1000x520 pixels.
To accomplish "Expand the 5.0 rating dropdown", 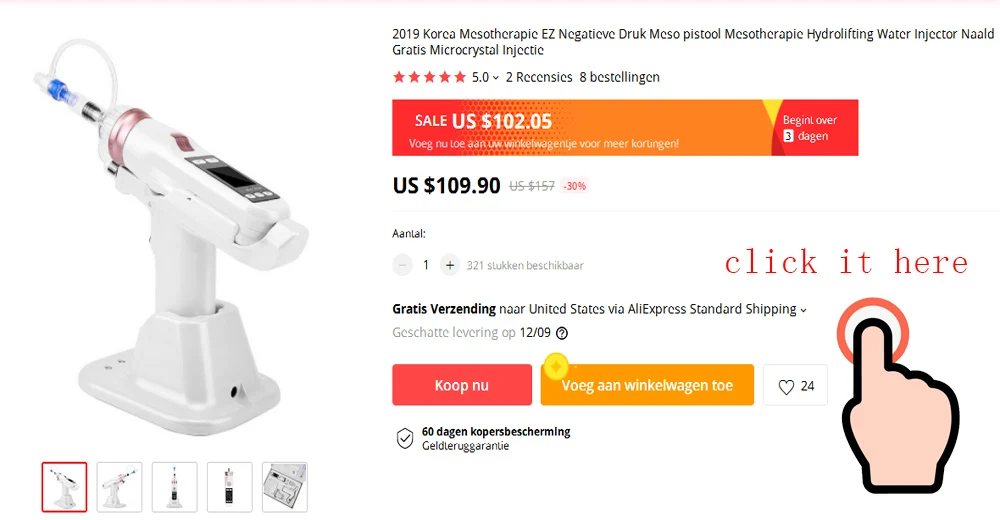I will pos(485,77).
